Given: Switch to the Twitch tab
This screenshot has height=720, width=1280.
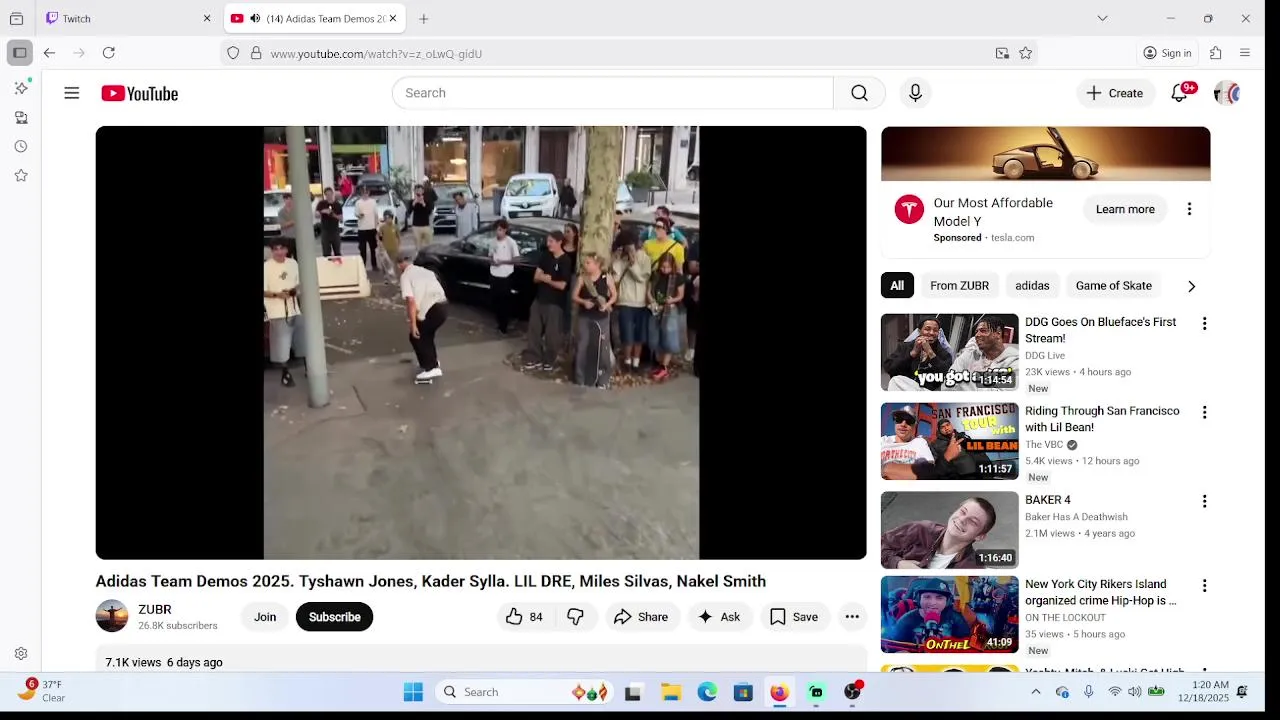Looking at the screenshot, I should point(128,18).
